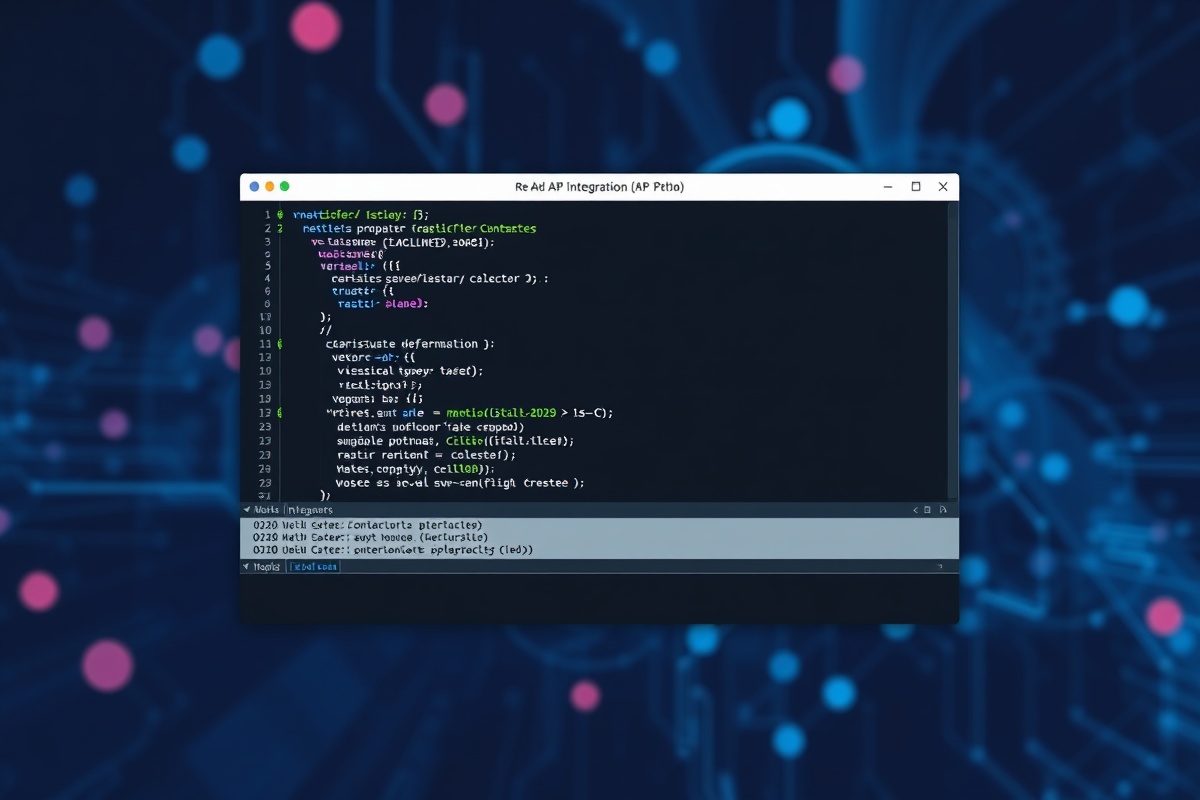The height and width of the screenshot is (800, 1200).
Task: Place the cursor on the pink 'plane' code line
Action: click(x=383, y=304)
